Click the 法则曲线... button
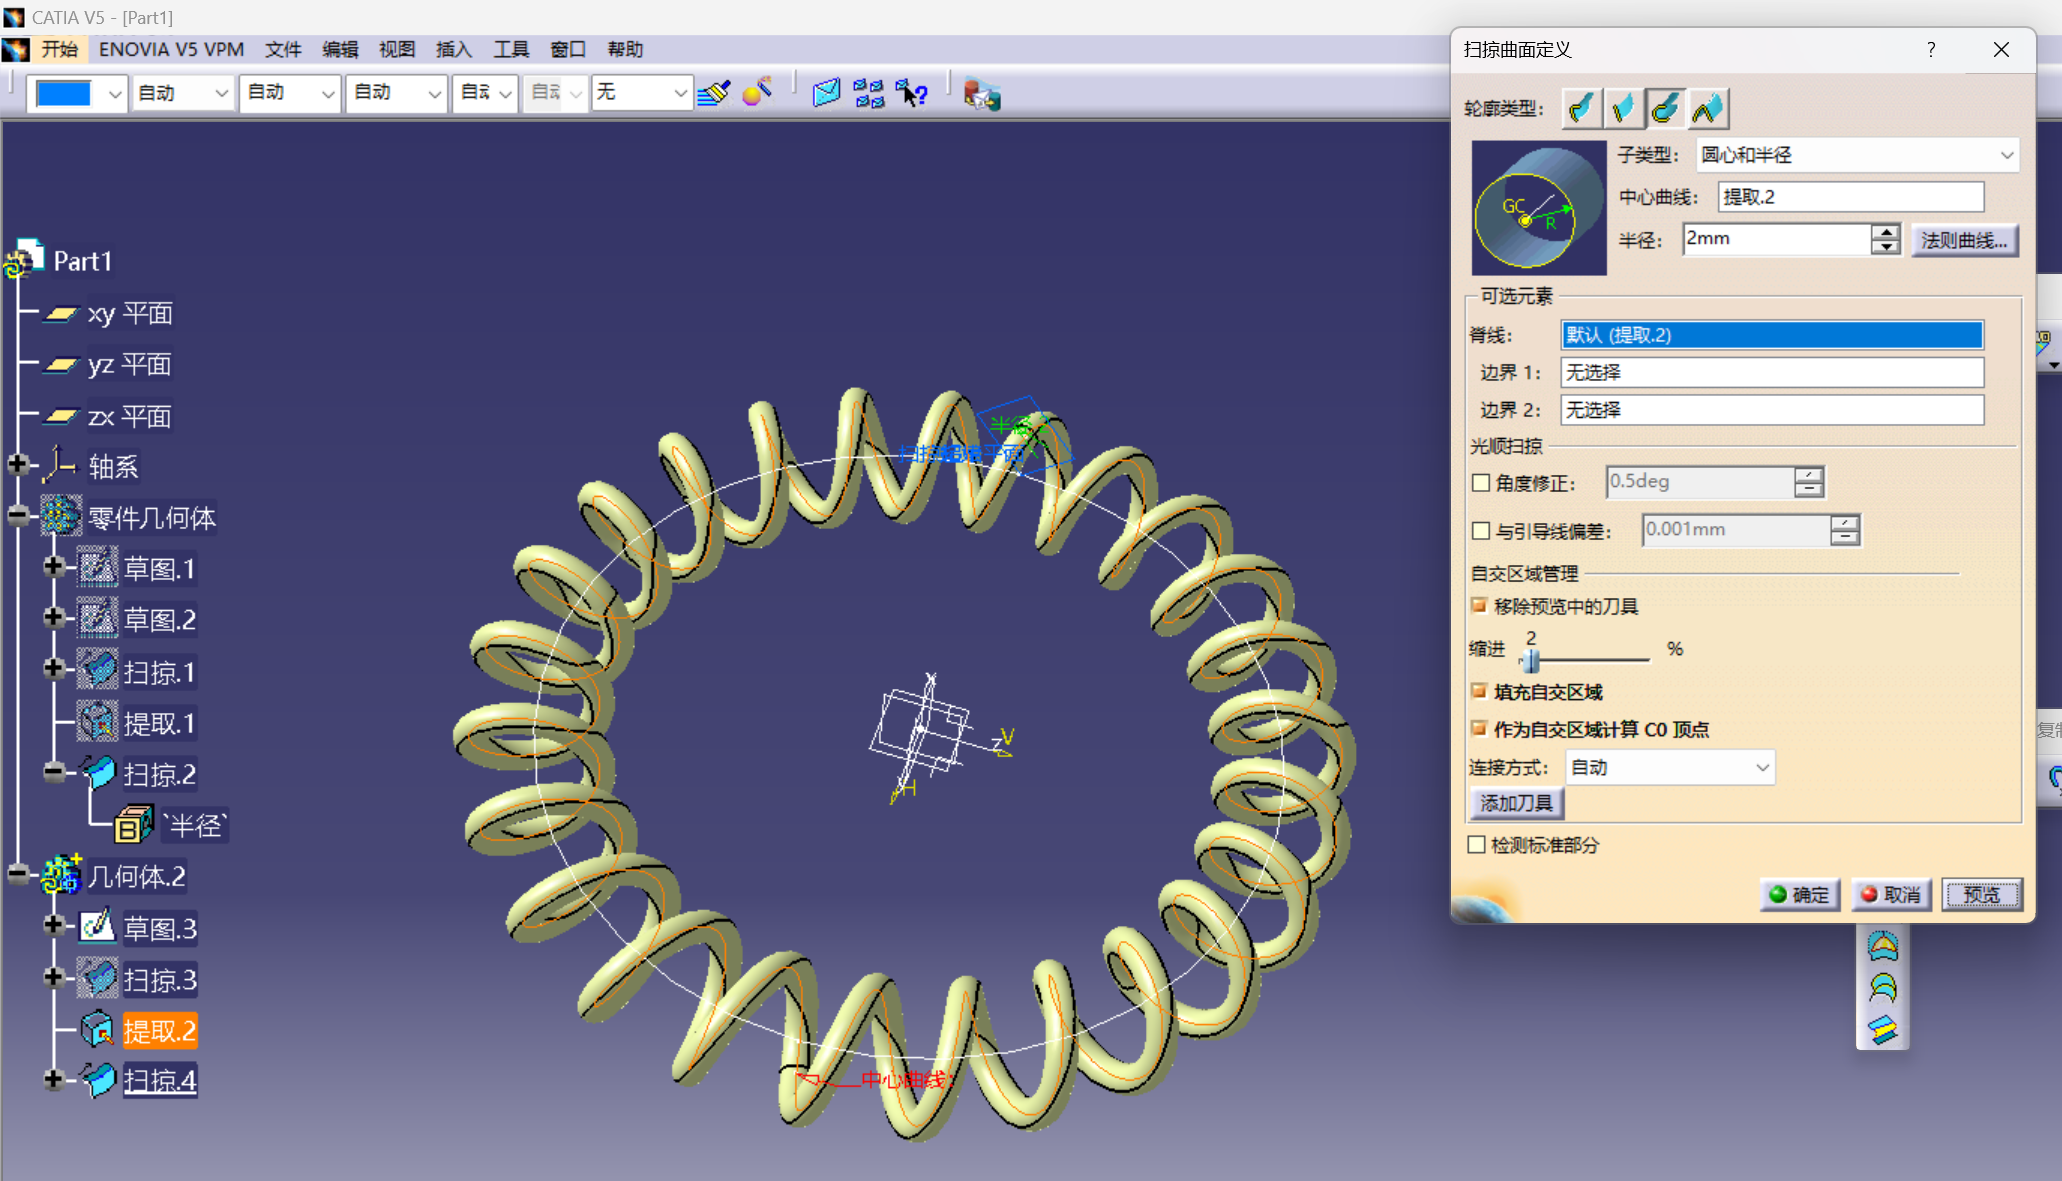Image resolution: width=2062 pixels, height=1181 pixels. (x=1964, y=240)
